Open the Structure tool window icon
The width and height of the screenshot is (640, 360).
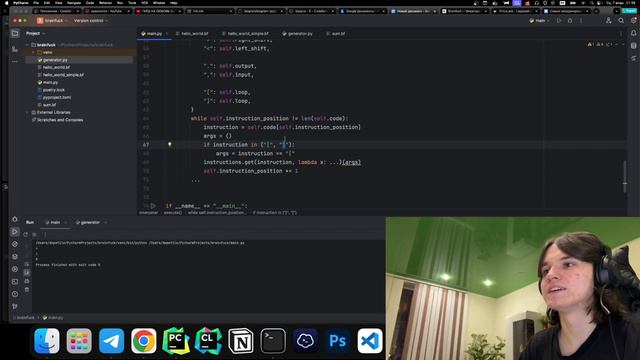click(15, 49)
